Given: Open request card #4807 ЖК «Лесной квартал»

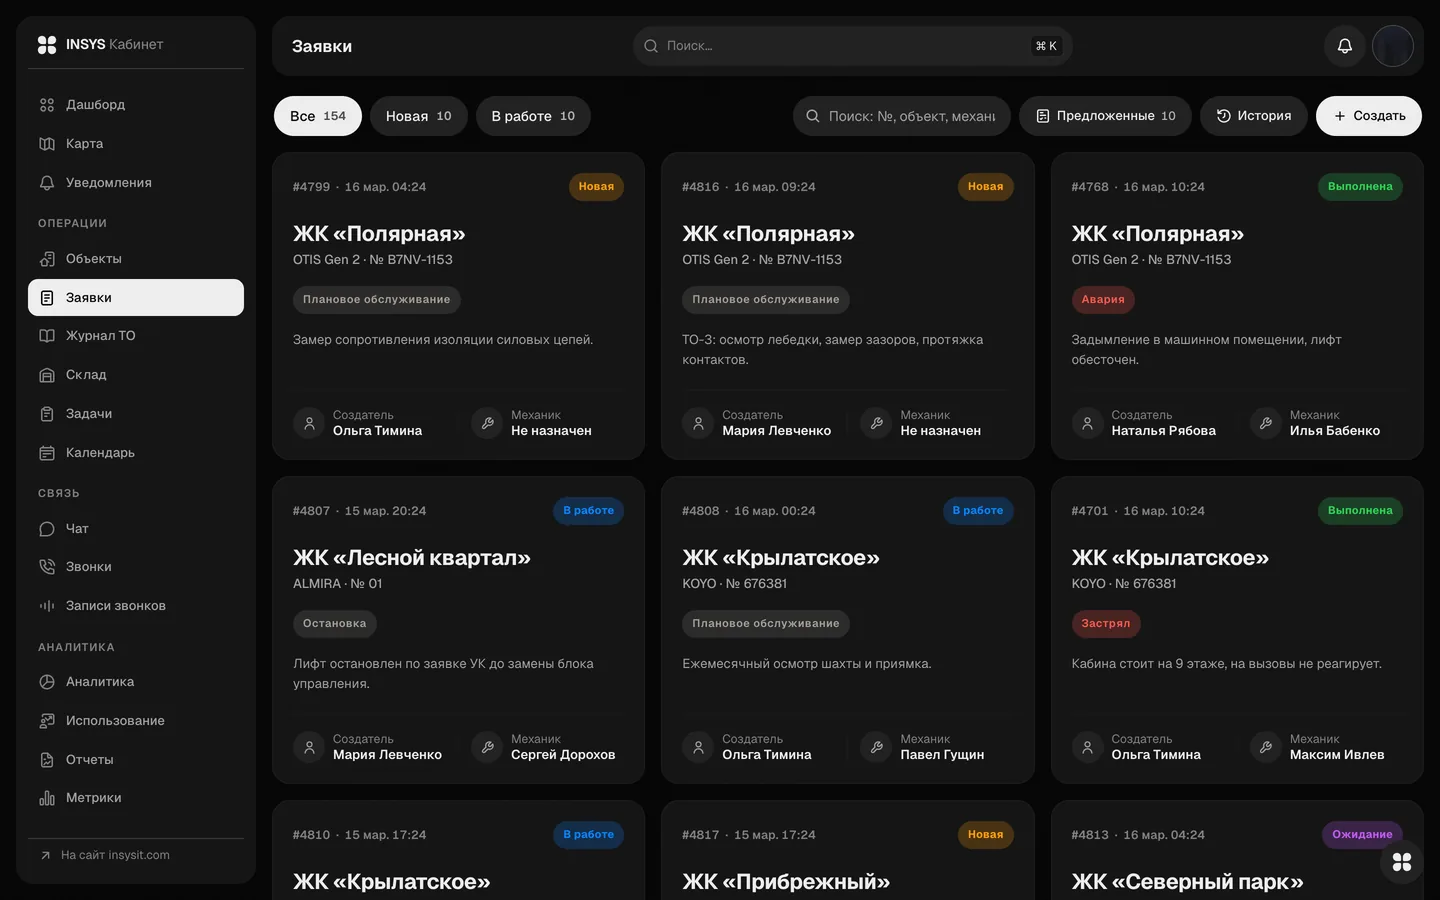Looking at the screenshot, I should tap(459, 630).
